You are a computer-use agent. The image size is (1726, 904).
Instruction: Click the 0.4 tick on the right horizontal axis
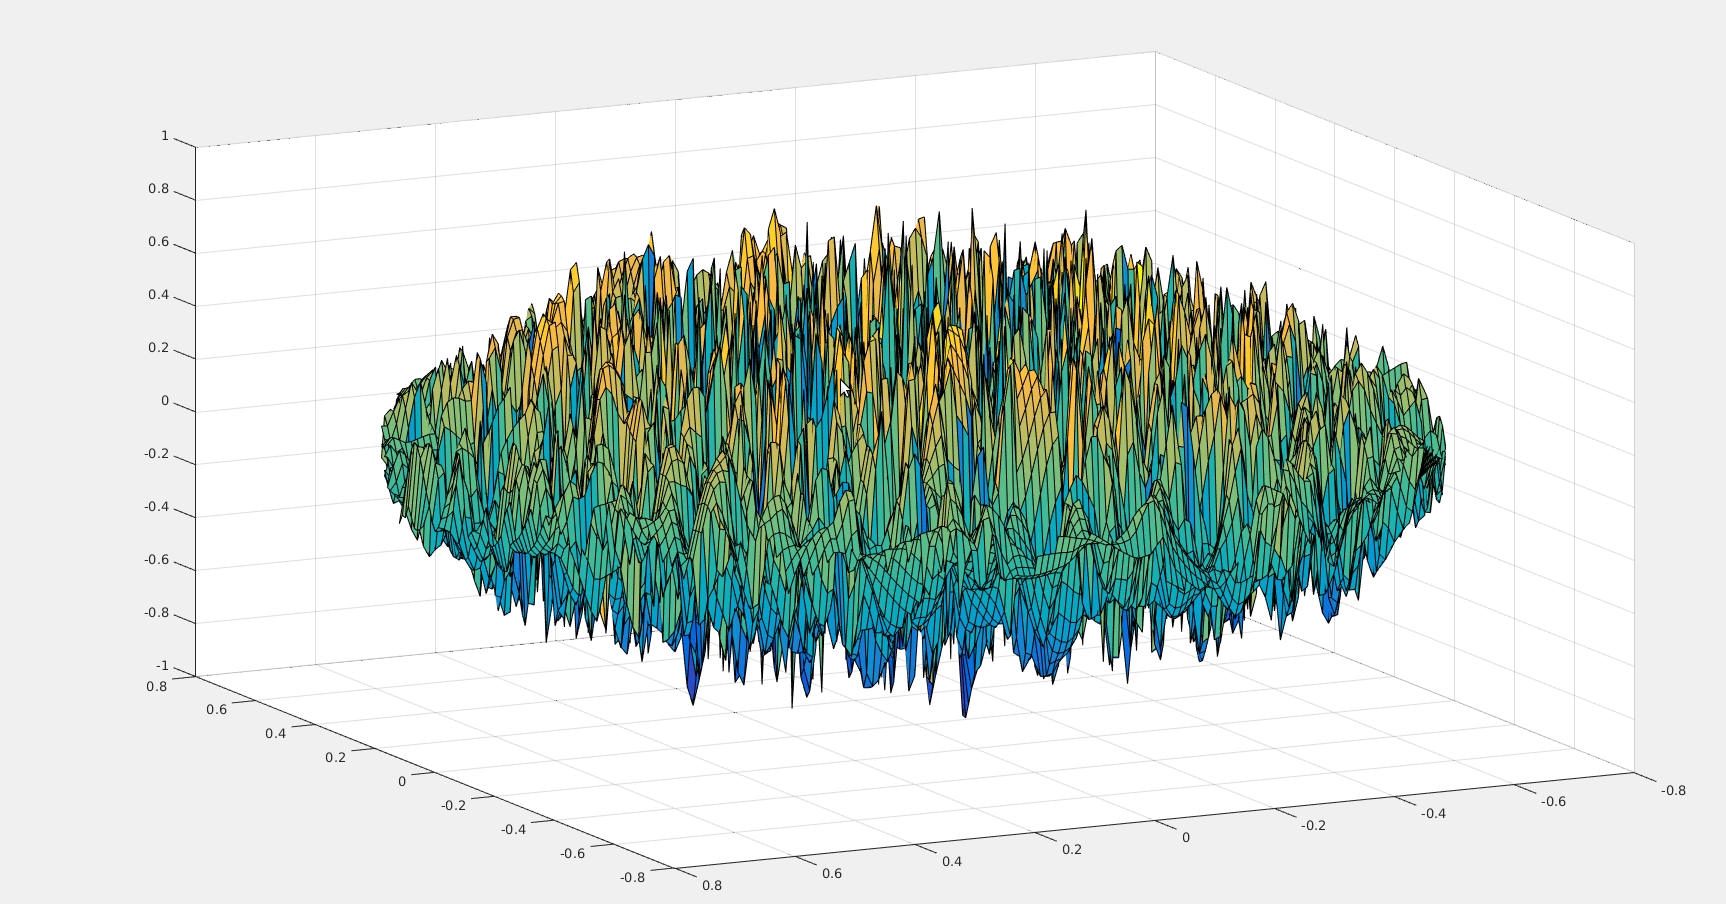pyautogui.click(x=951, y=861)
